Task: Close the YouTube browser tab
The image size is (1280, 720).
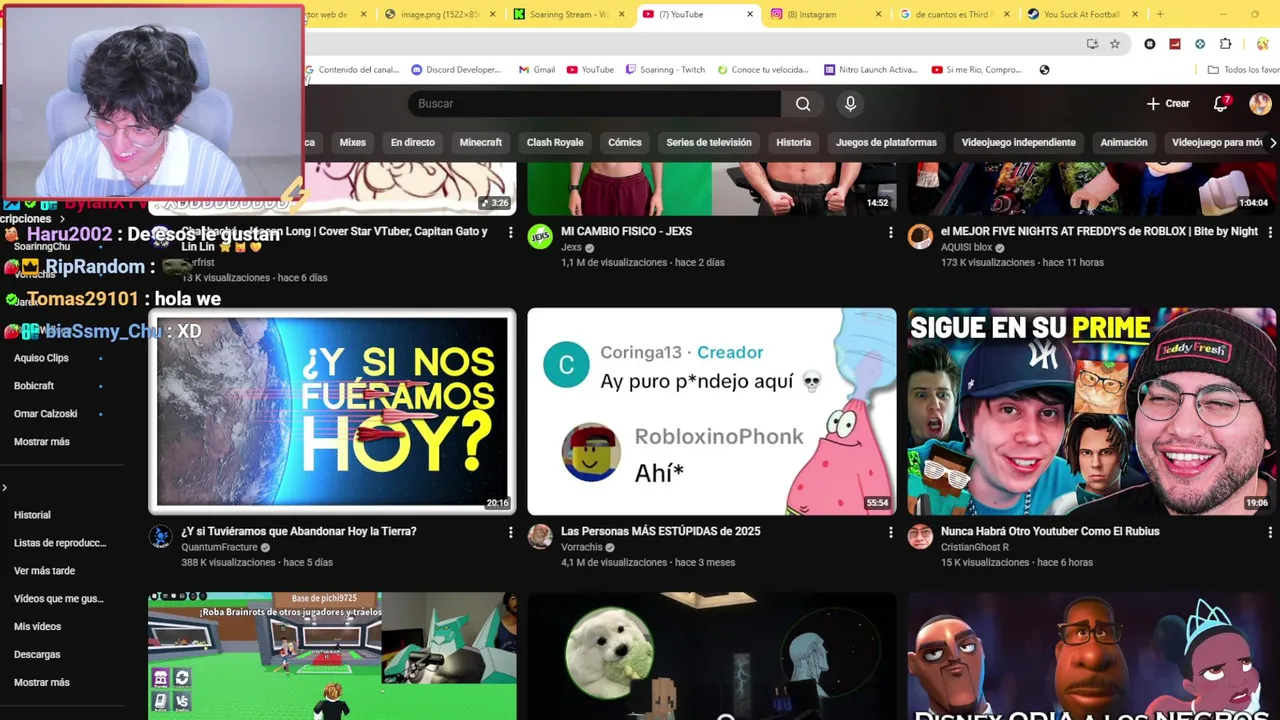Action: pos(750,14)
